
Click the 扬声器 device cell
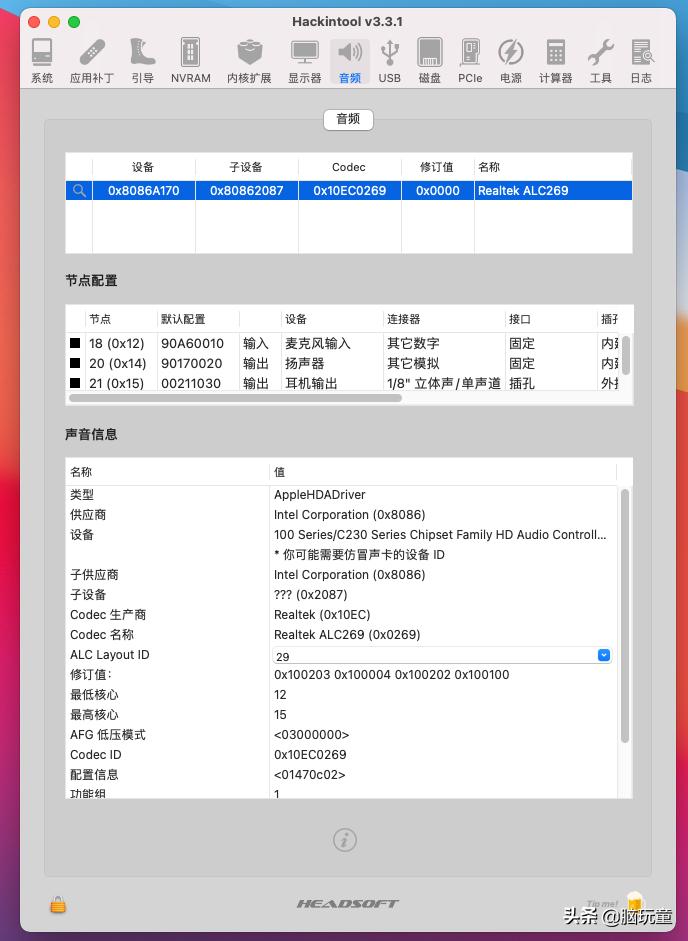click(x=305, y=364)
